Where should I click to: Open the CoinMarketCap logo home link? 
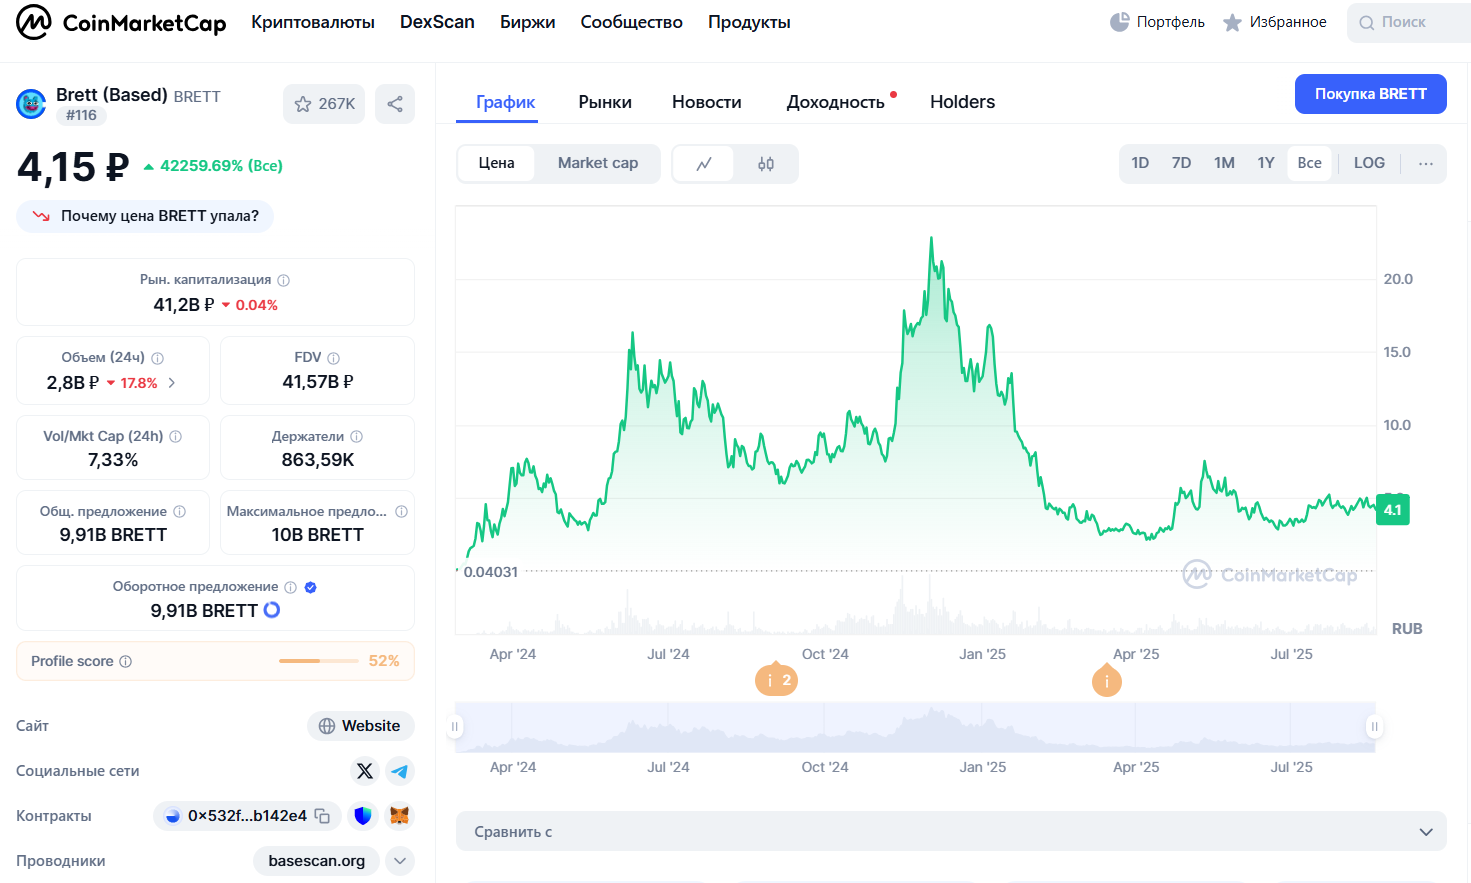point(121,22)
